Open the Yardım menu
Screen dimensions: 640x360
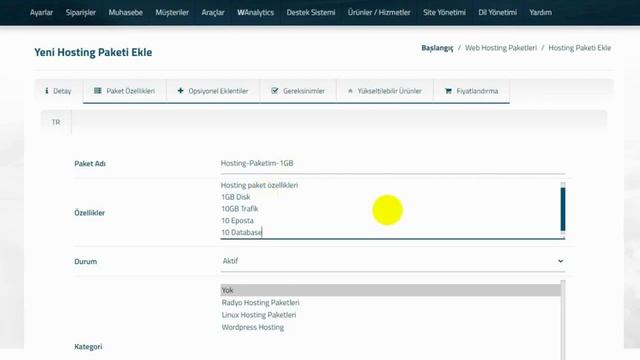540,13
